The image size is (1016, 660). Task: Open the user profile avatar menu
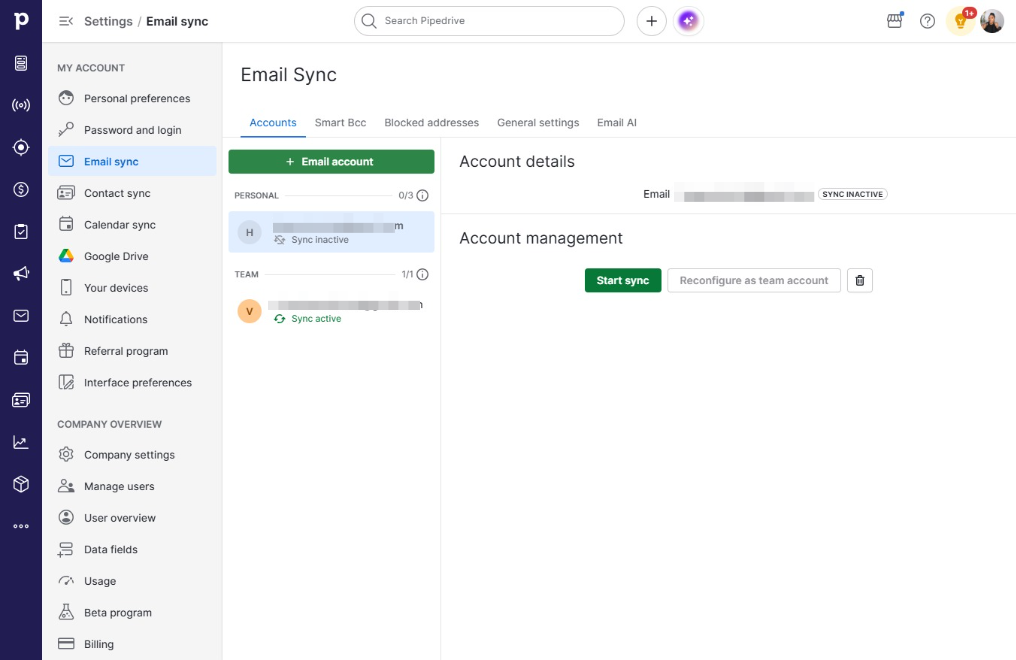[992, 21]
